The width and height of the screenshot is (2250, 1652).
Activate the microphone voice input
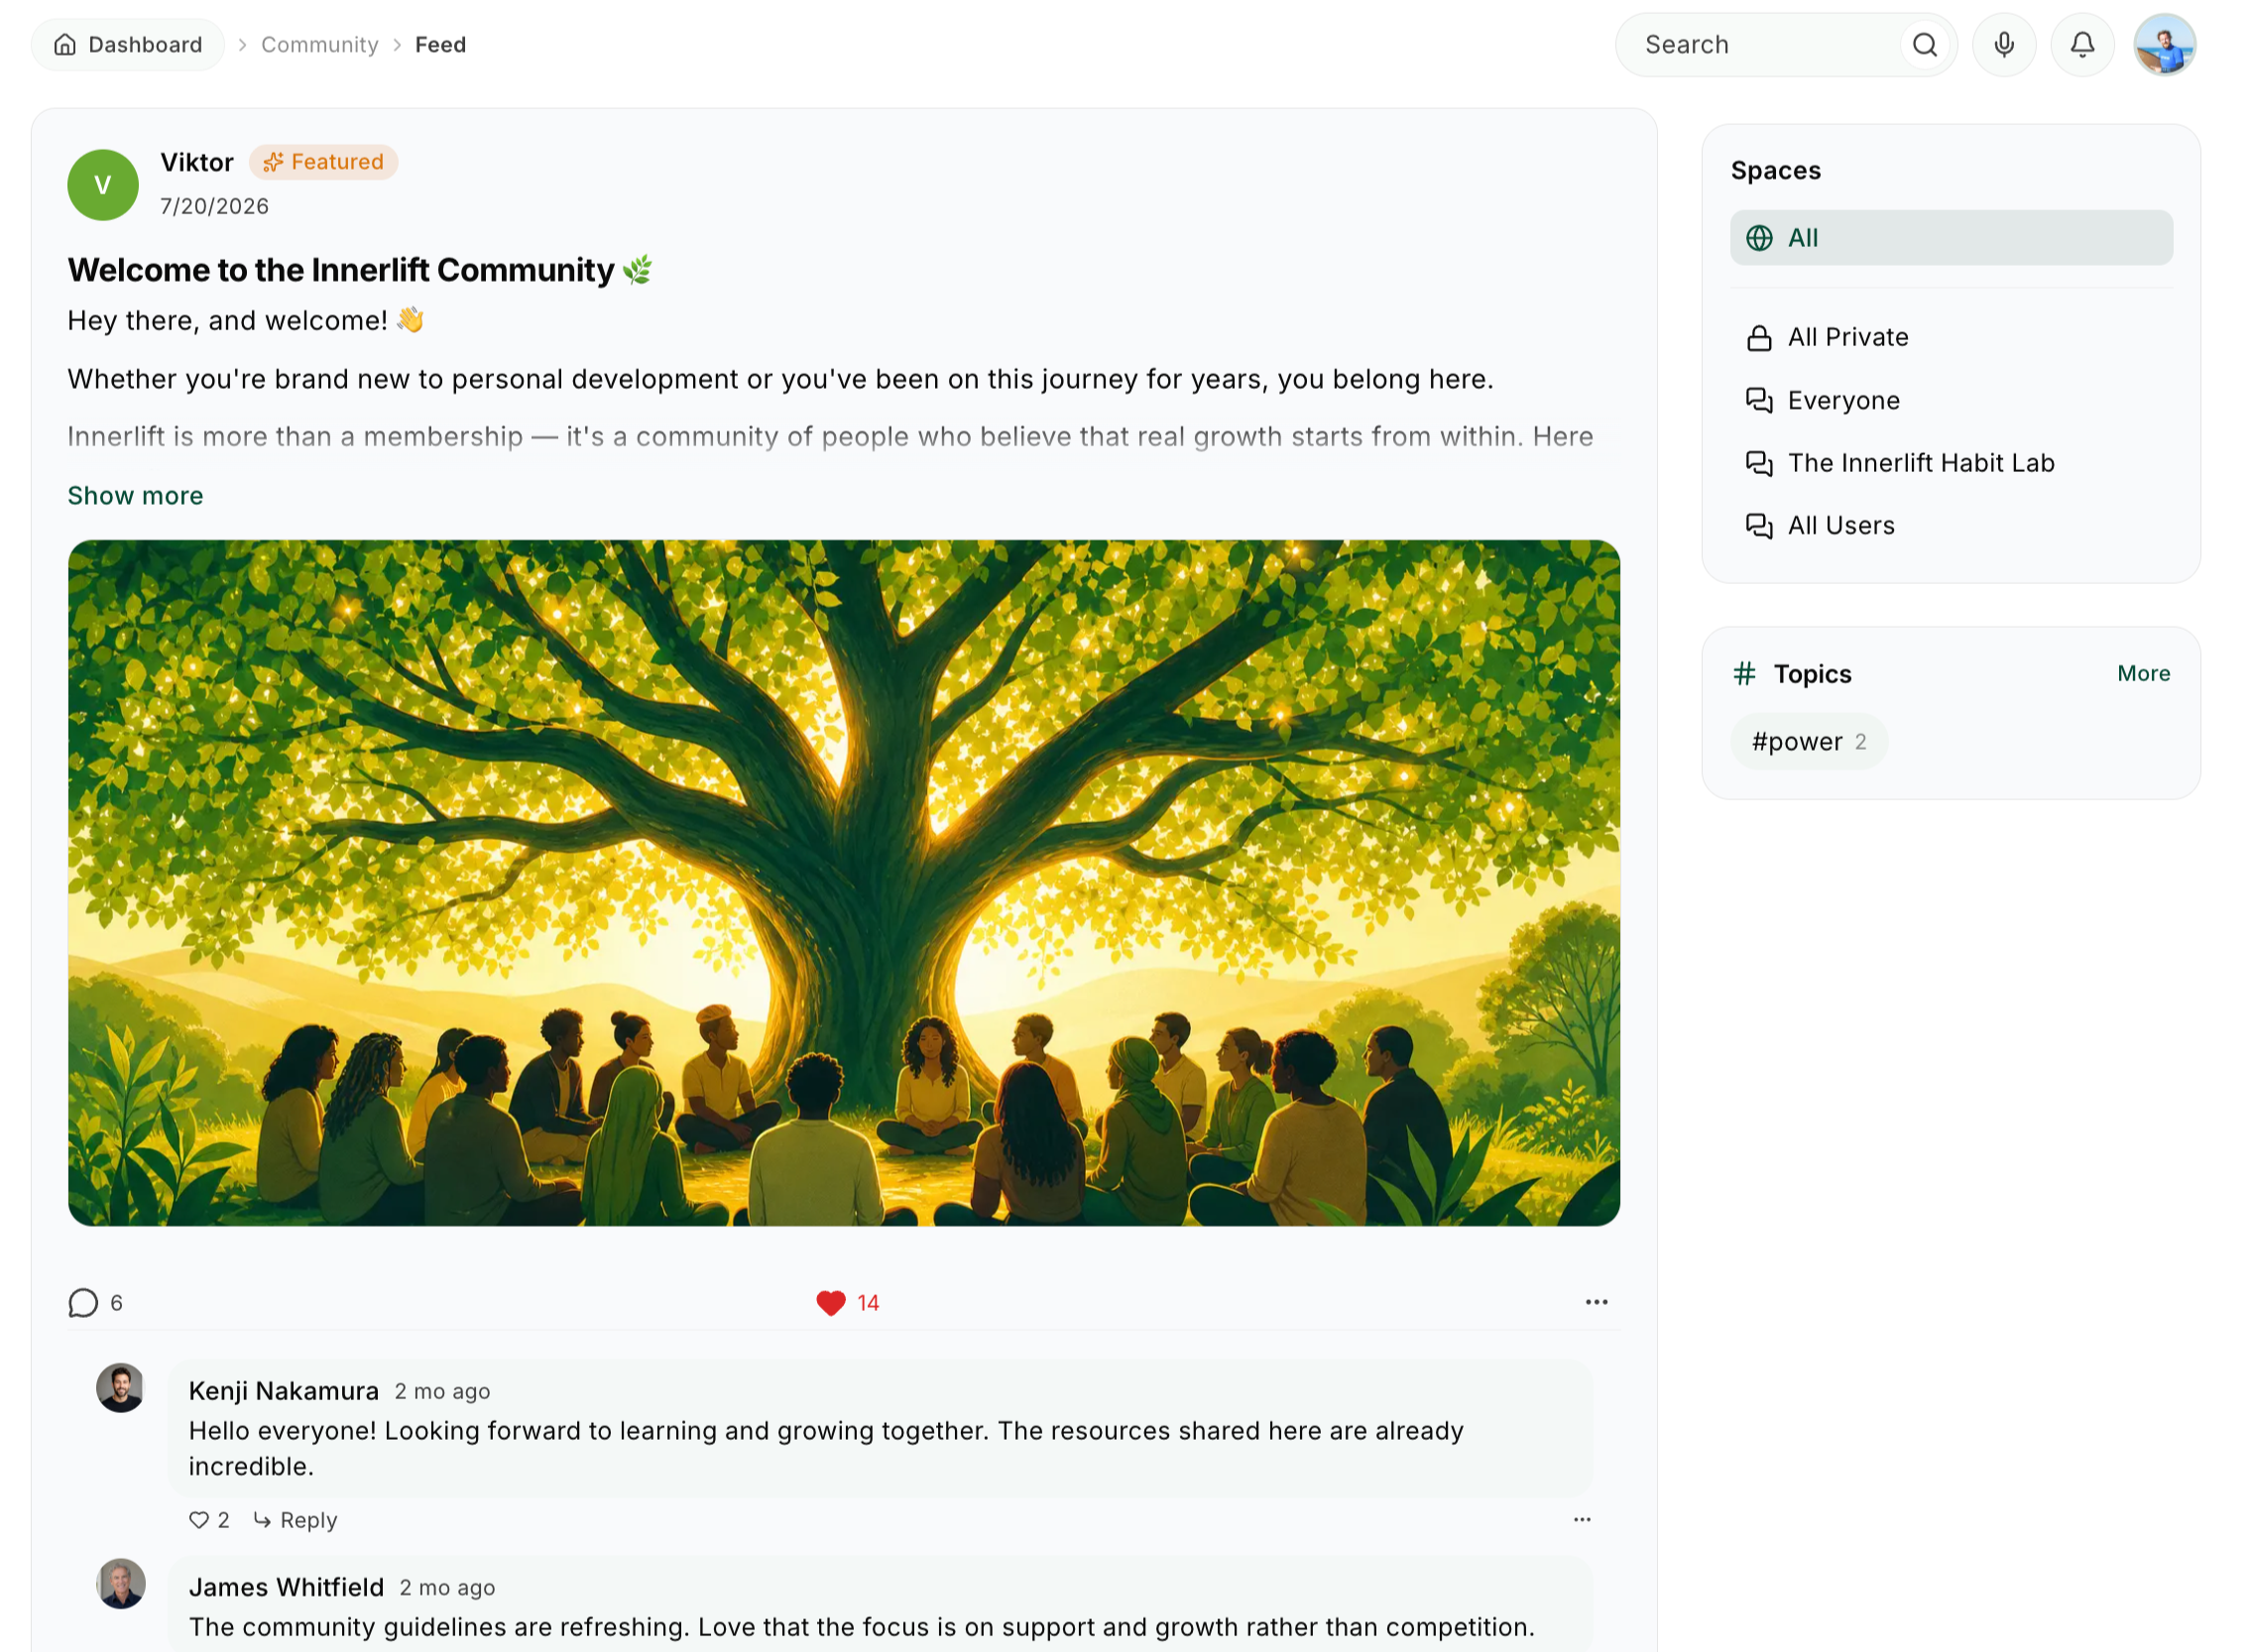point(2004,45)
